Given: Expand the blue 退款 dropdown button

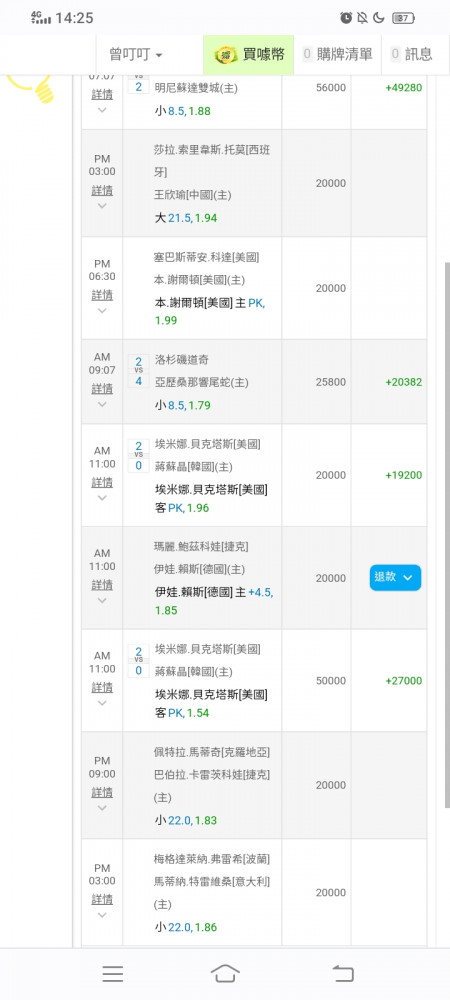Looking at the screenshot, I should tap(395, 577).
